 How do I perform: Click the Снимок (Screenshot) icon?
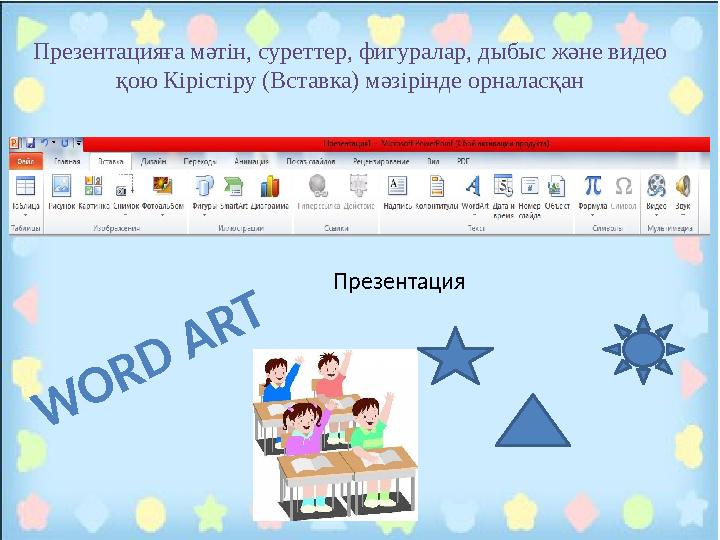point(124,186)
